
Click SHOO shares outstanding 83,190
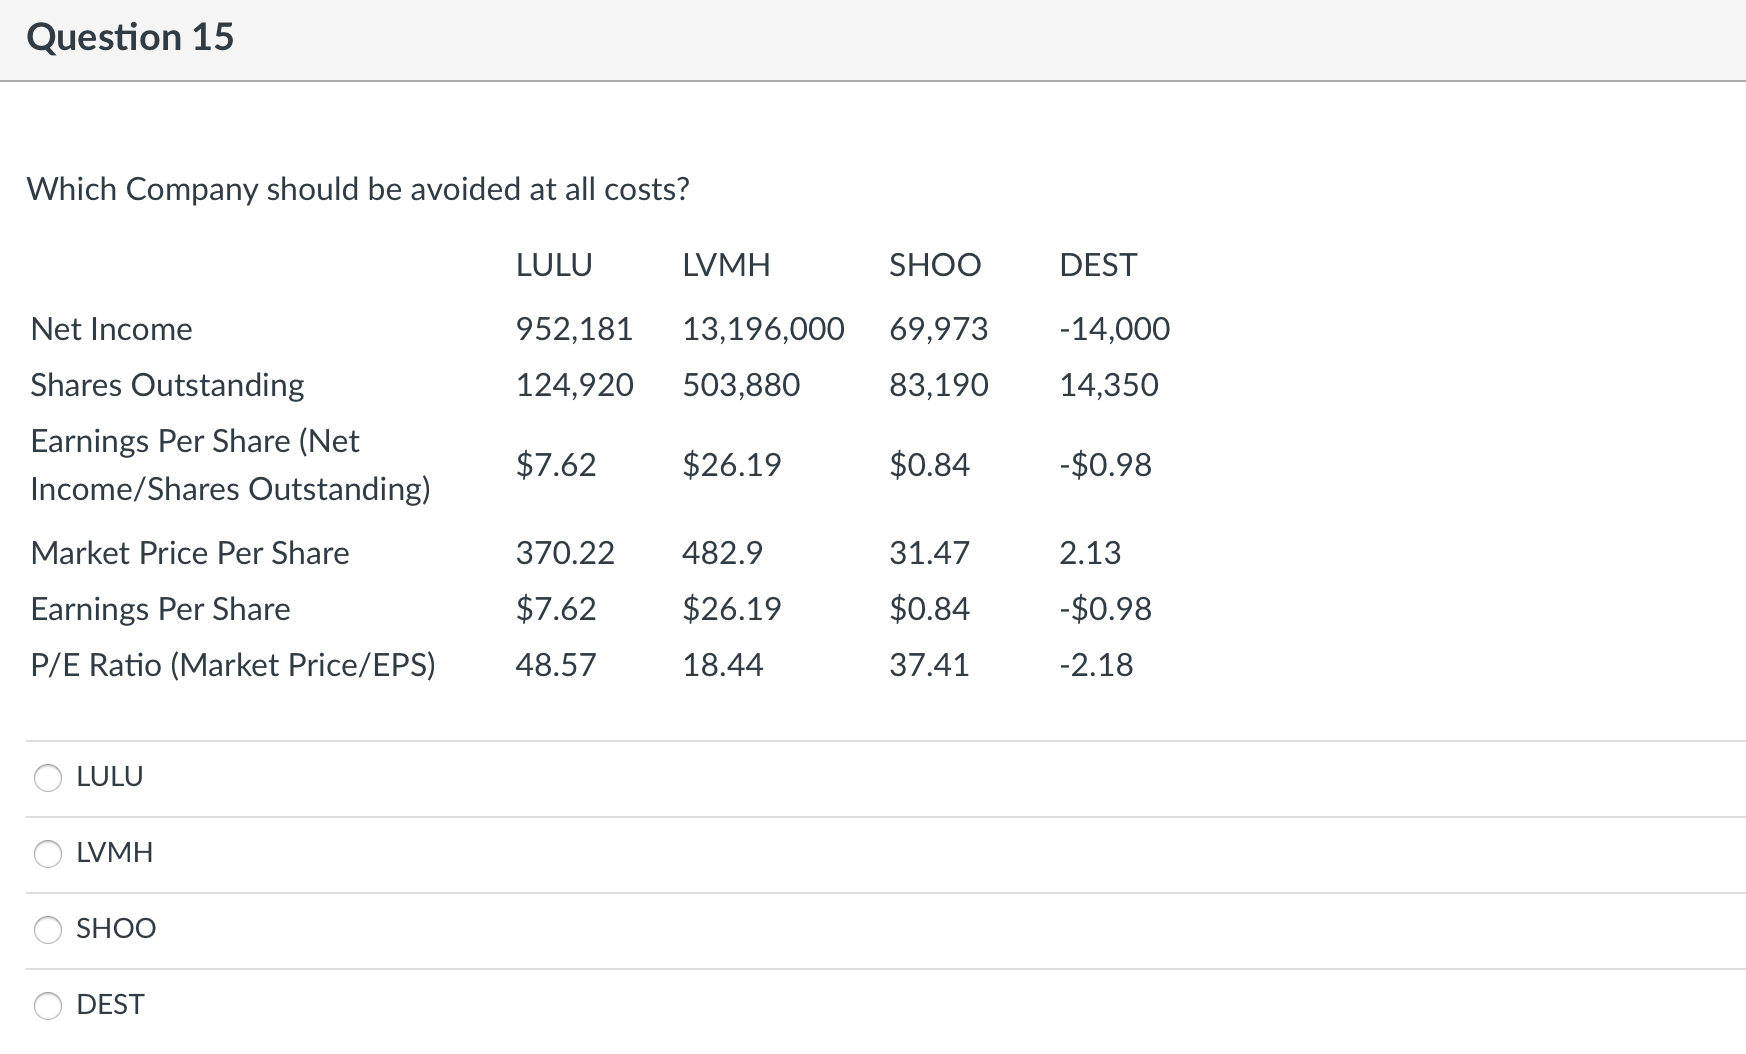point(939,385)
